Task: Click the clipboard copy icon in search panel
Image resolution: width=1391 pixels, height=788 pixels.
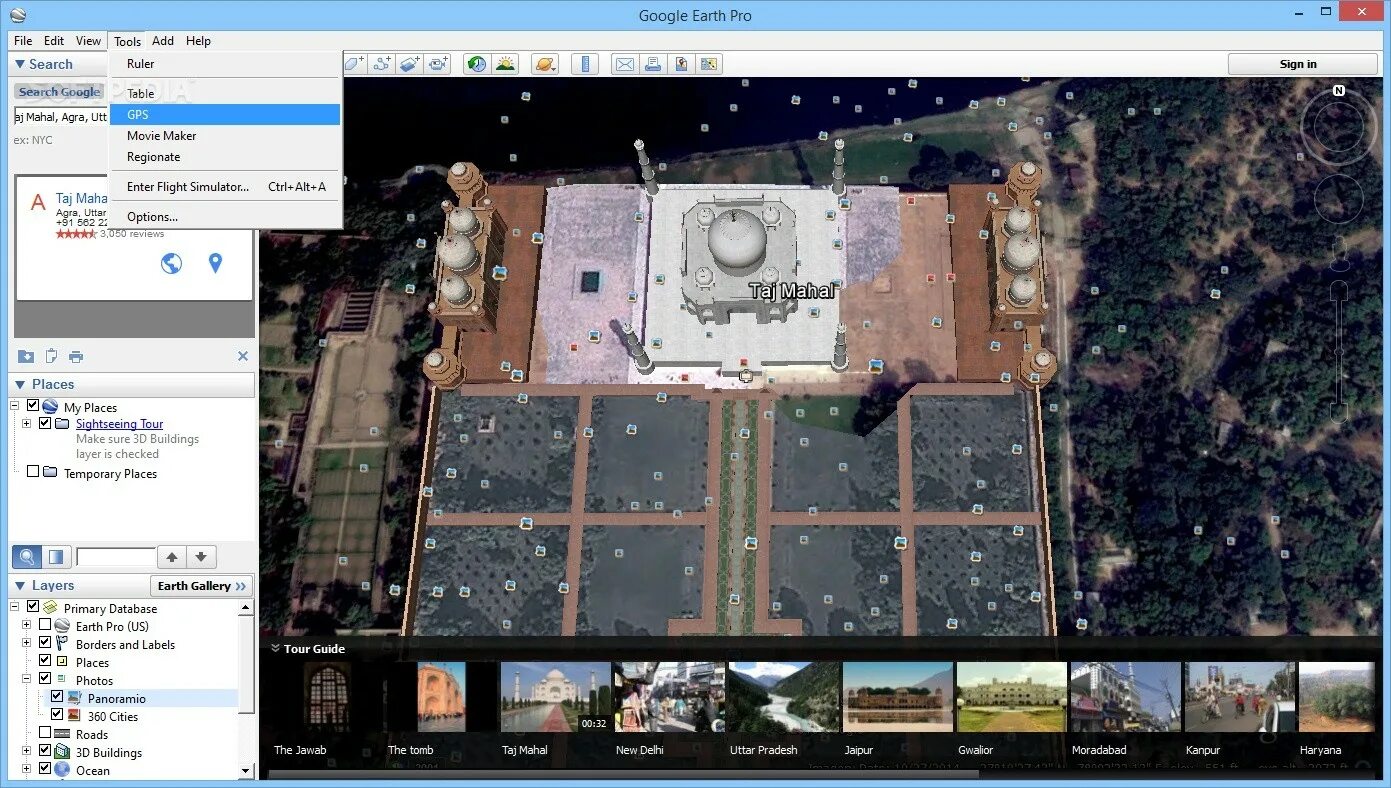Action: tap(51, 356)
